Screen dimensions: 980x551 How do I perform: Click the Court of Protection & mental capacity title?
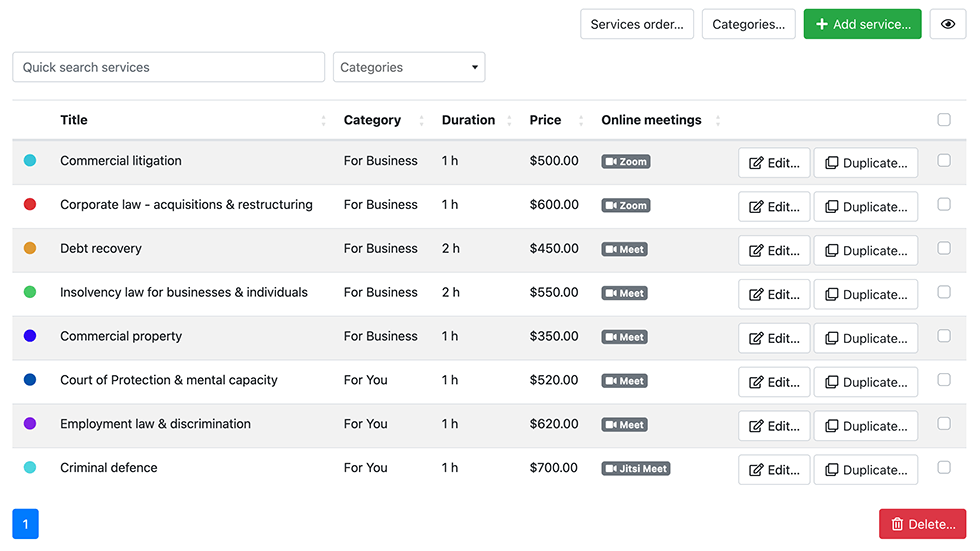pos(169,380)
